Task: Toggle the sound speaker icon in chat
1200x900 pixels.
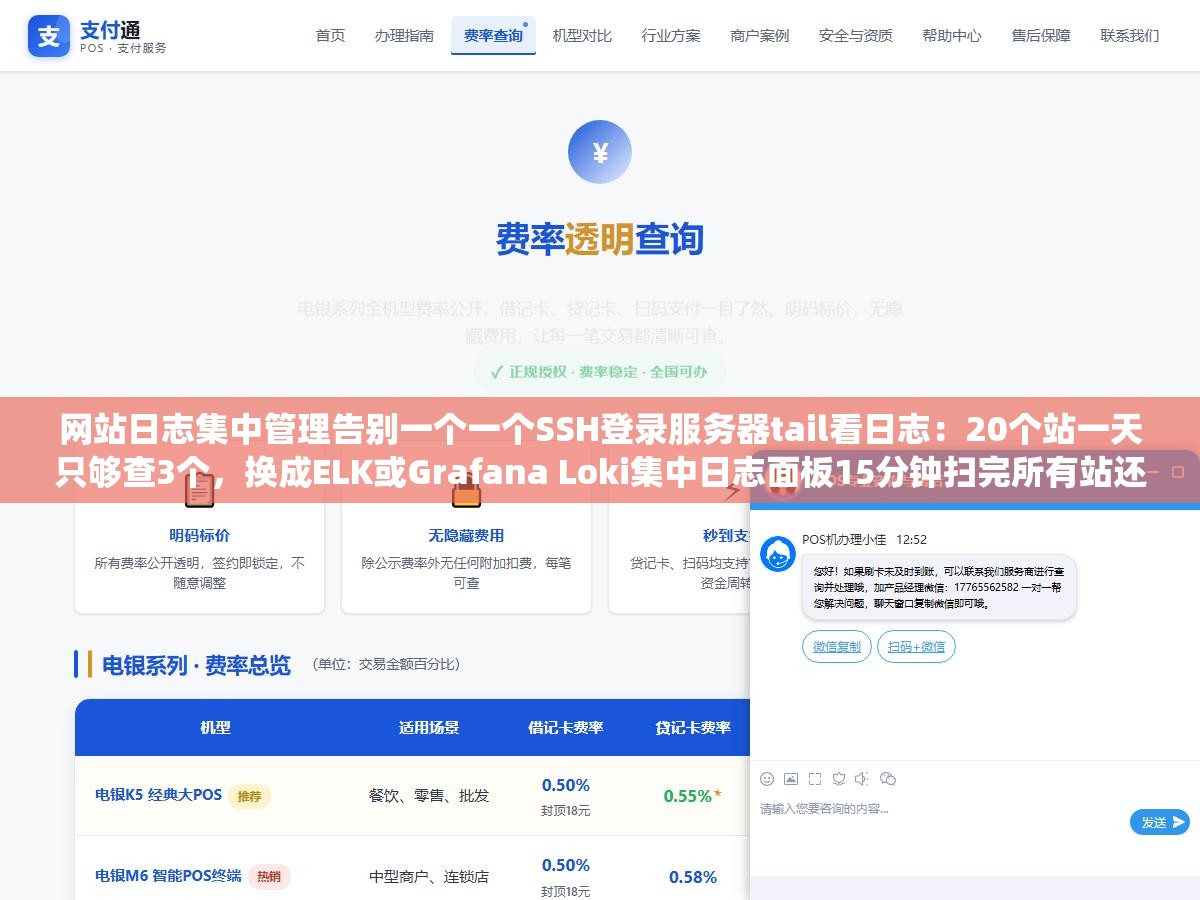Action: 862,778
